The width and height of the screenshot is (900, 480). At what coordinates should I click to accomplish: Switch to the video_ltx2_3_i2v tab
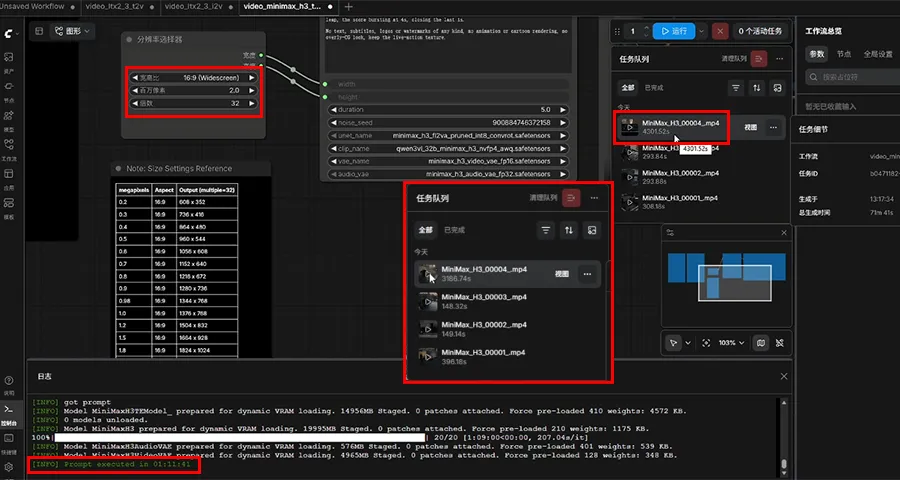point(199,7)
